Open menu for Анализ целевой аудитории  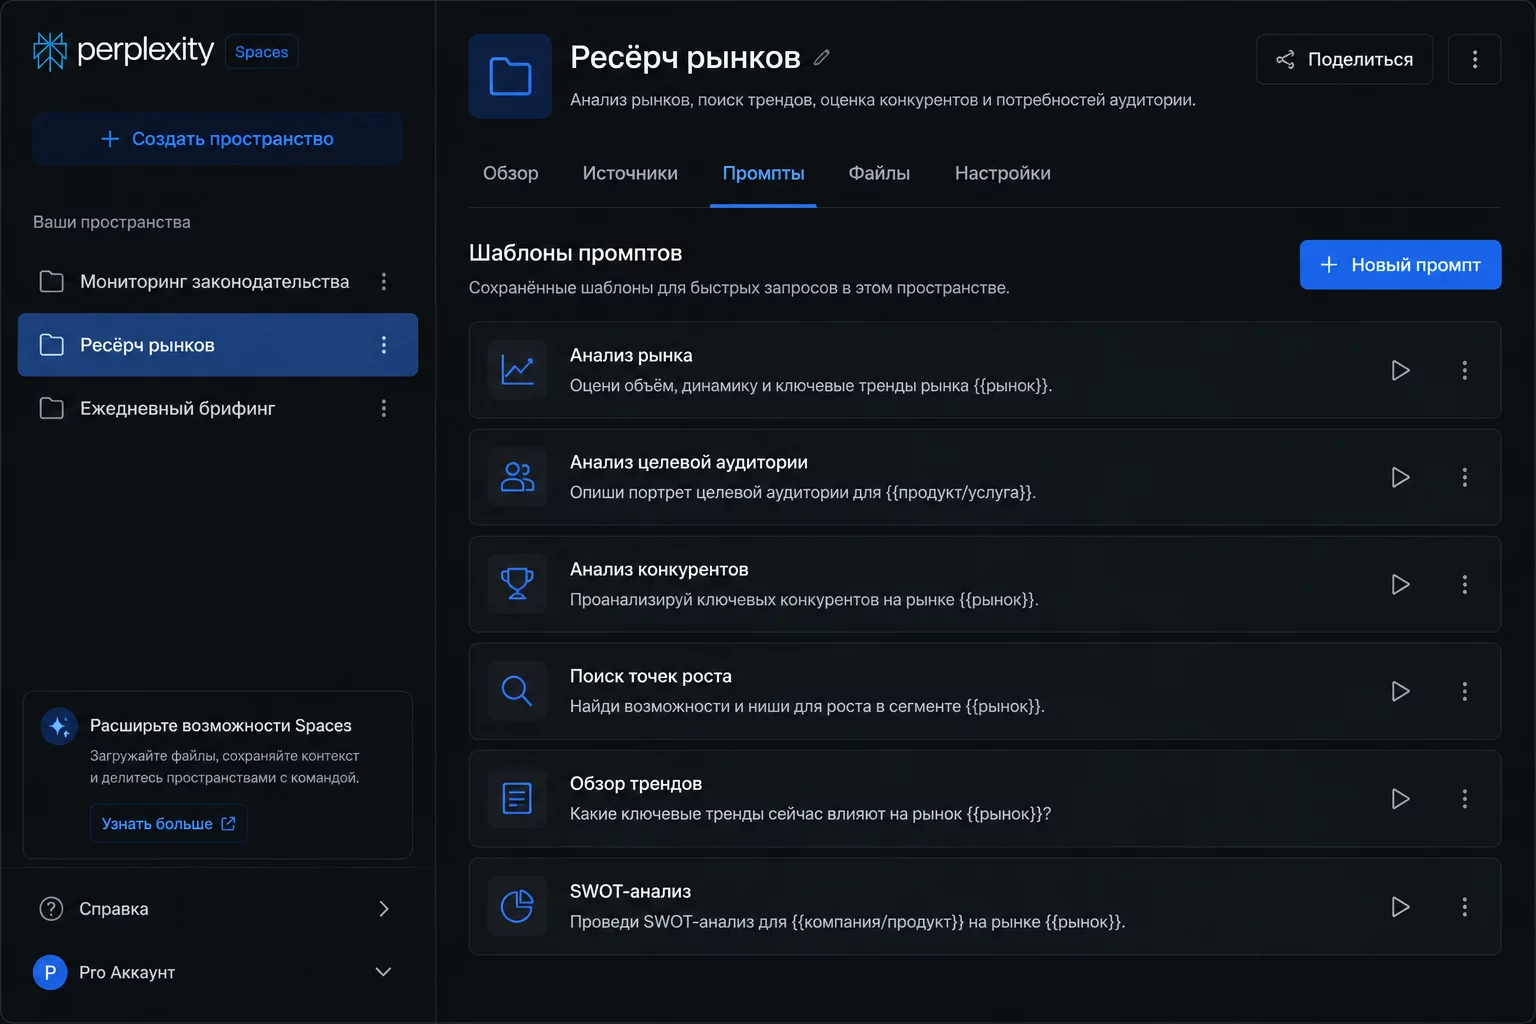[x=1465, y=477]
